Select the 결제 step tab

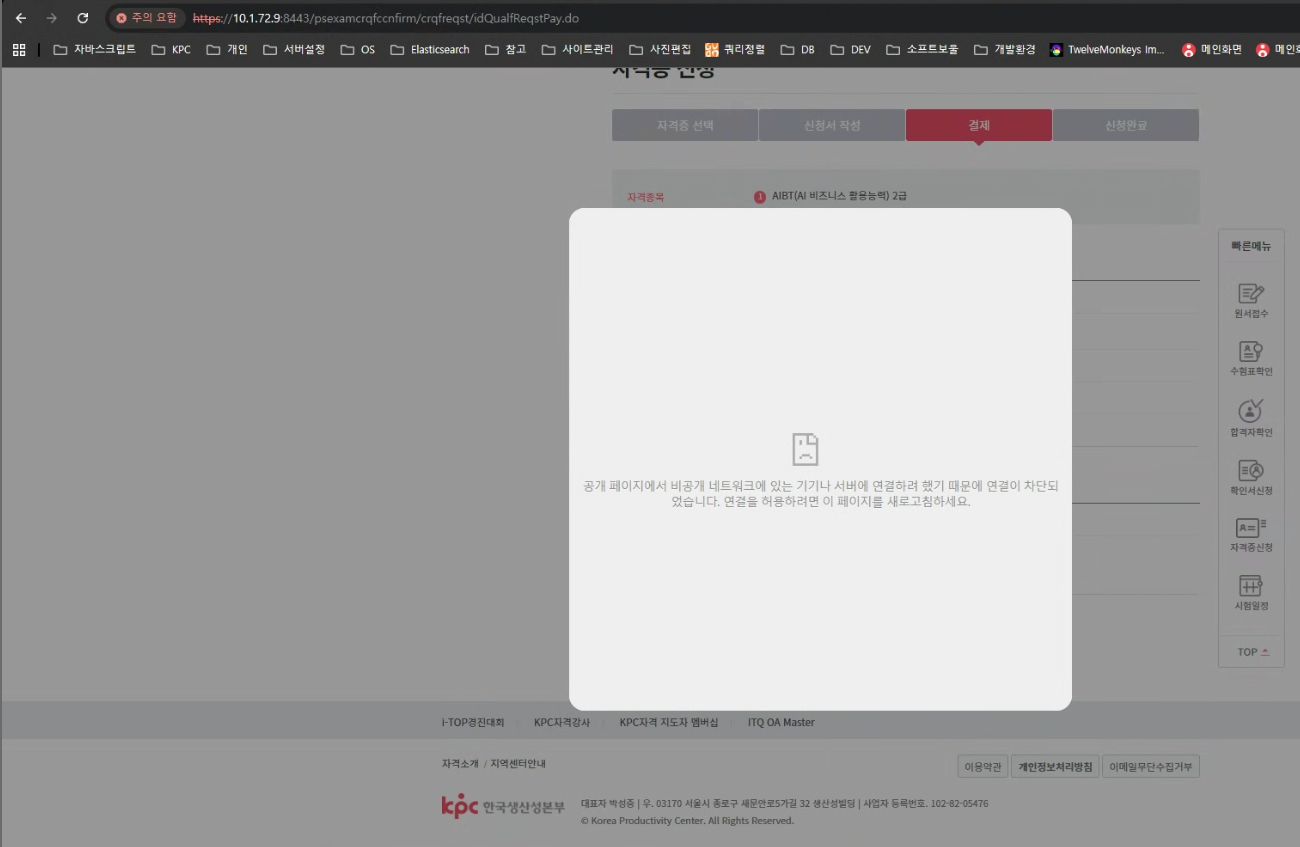pos(979,125)
